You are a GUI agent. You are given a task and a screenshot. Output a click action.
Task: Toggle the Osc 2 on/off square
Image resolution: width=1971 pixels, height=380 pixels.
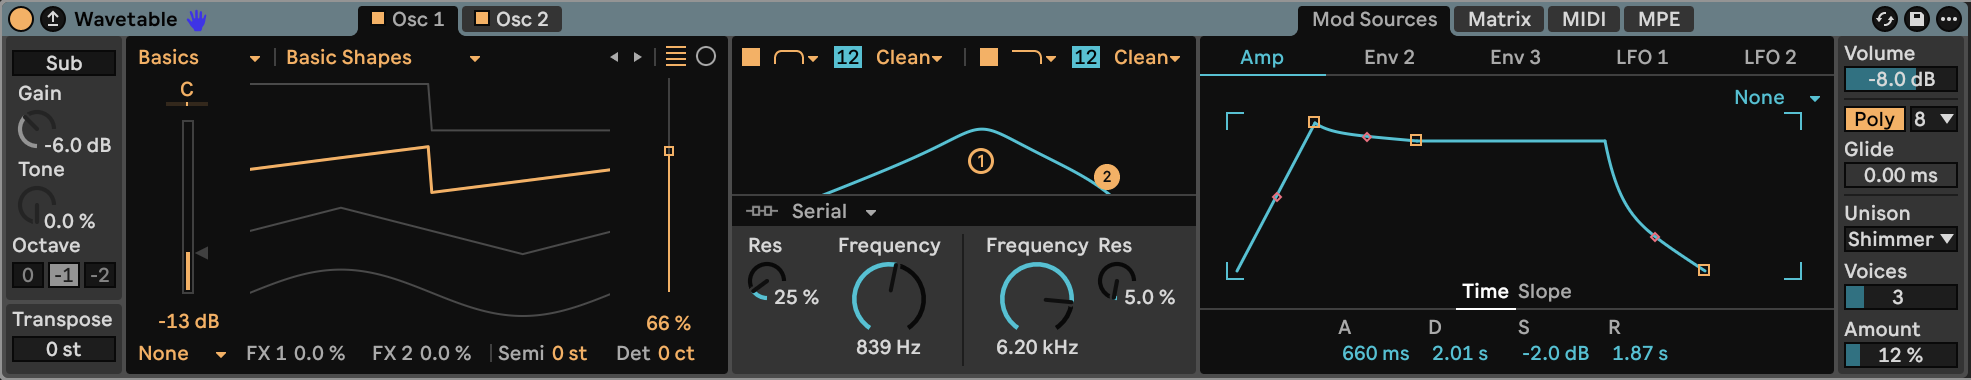(x=482, y=18)
